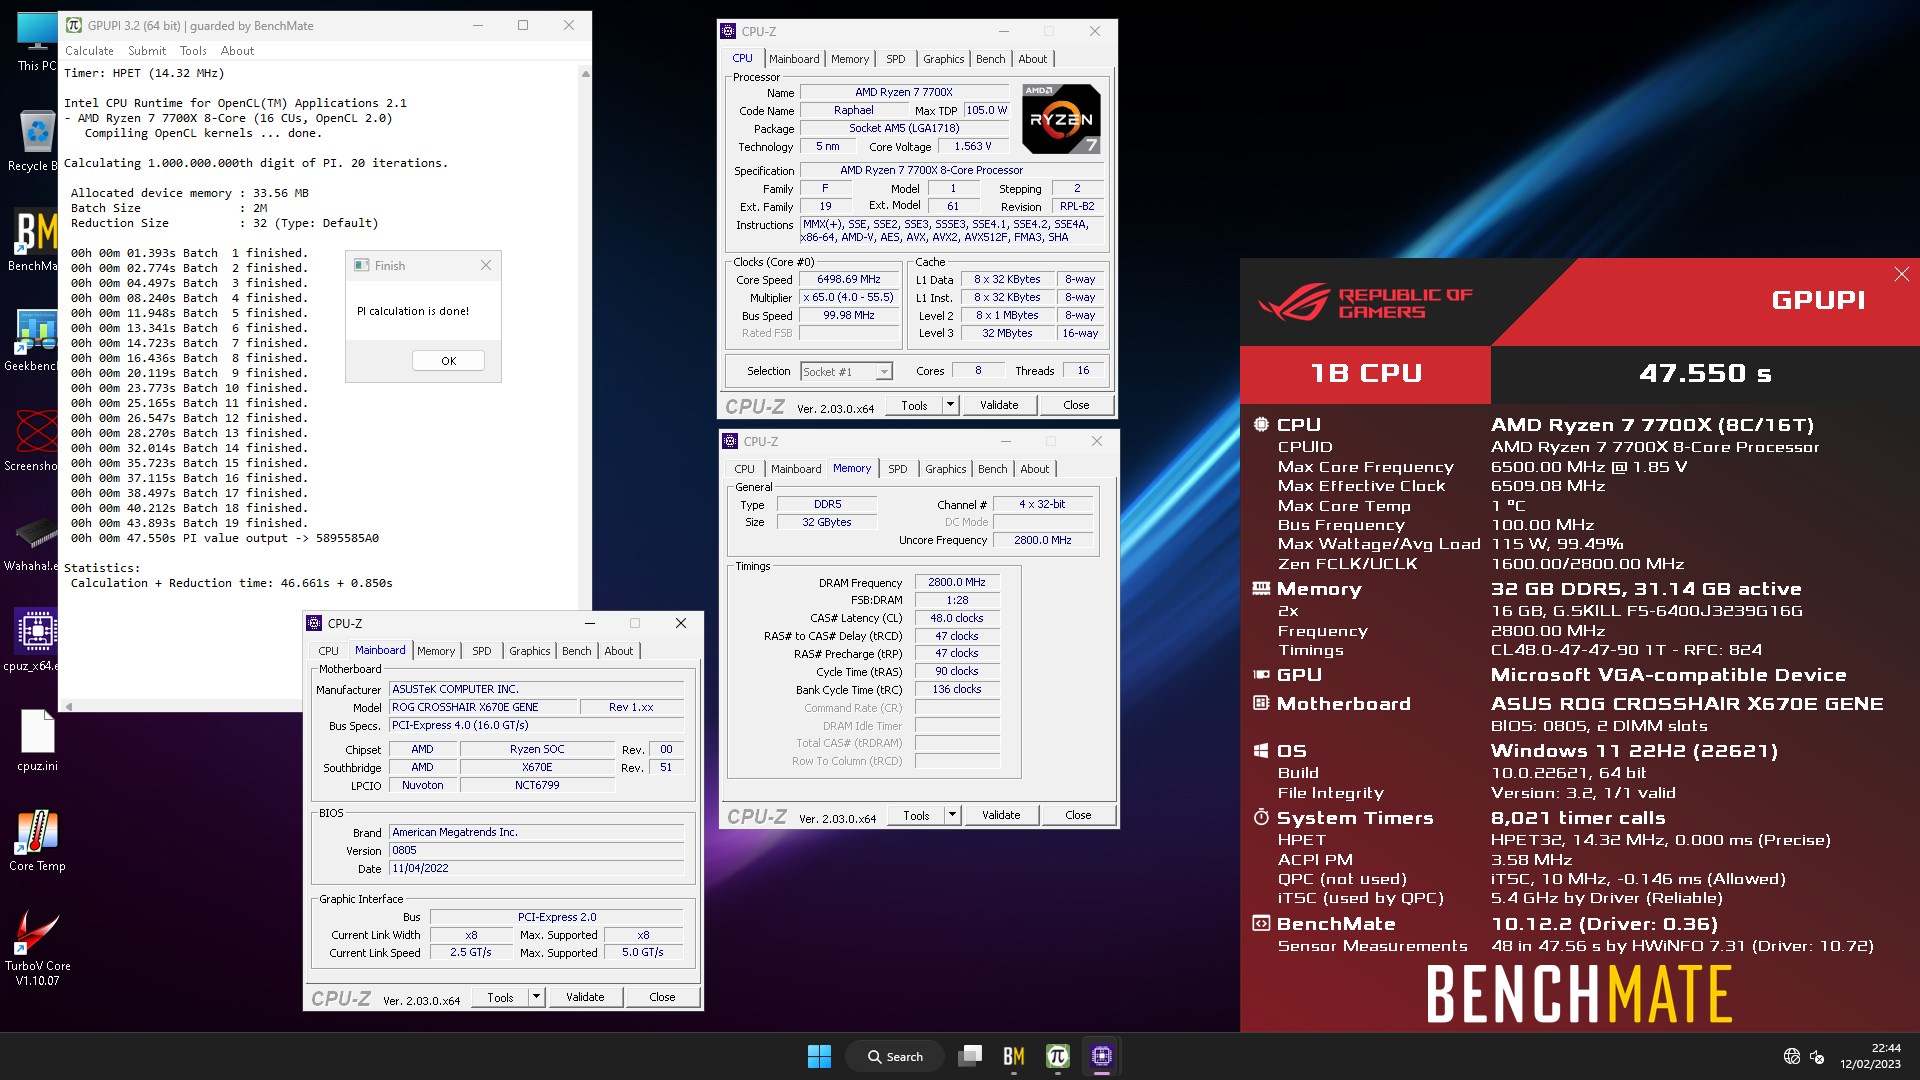Screen dimensions: 1920x1080
Task: Open the Calculate menu in GPUPI
Action: tap(89, 51)
